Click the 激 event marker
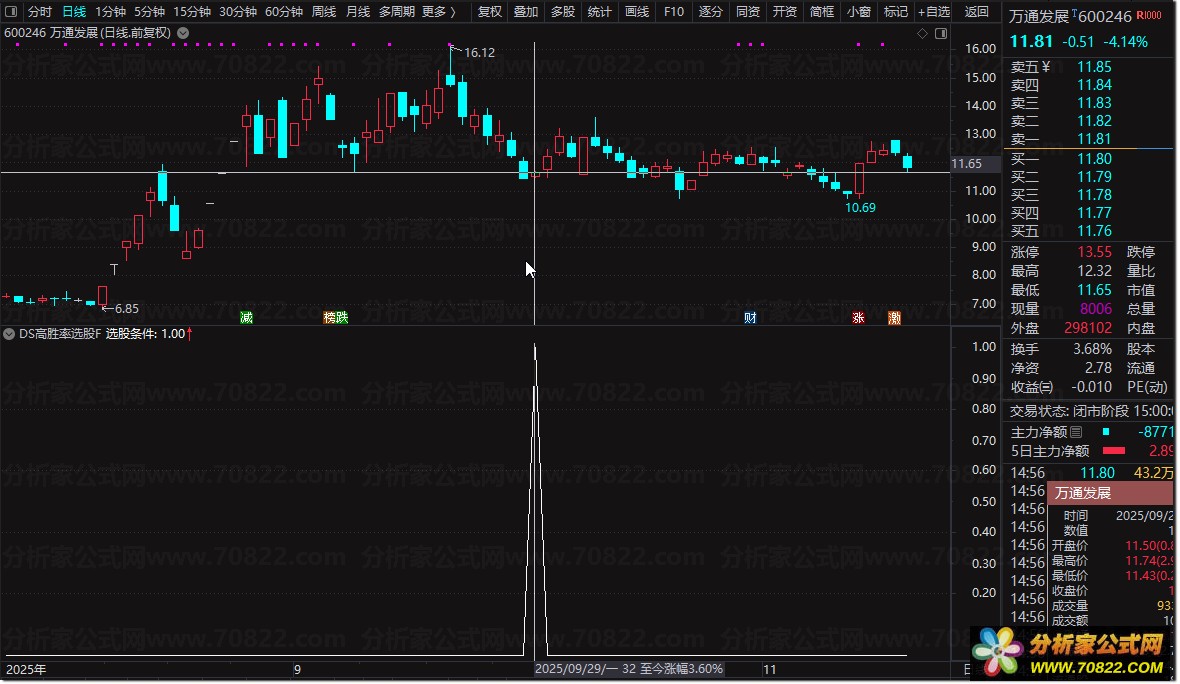 coord(894,318)
